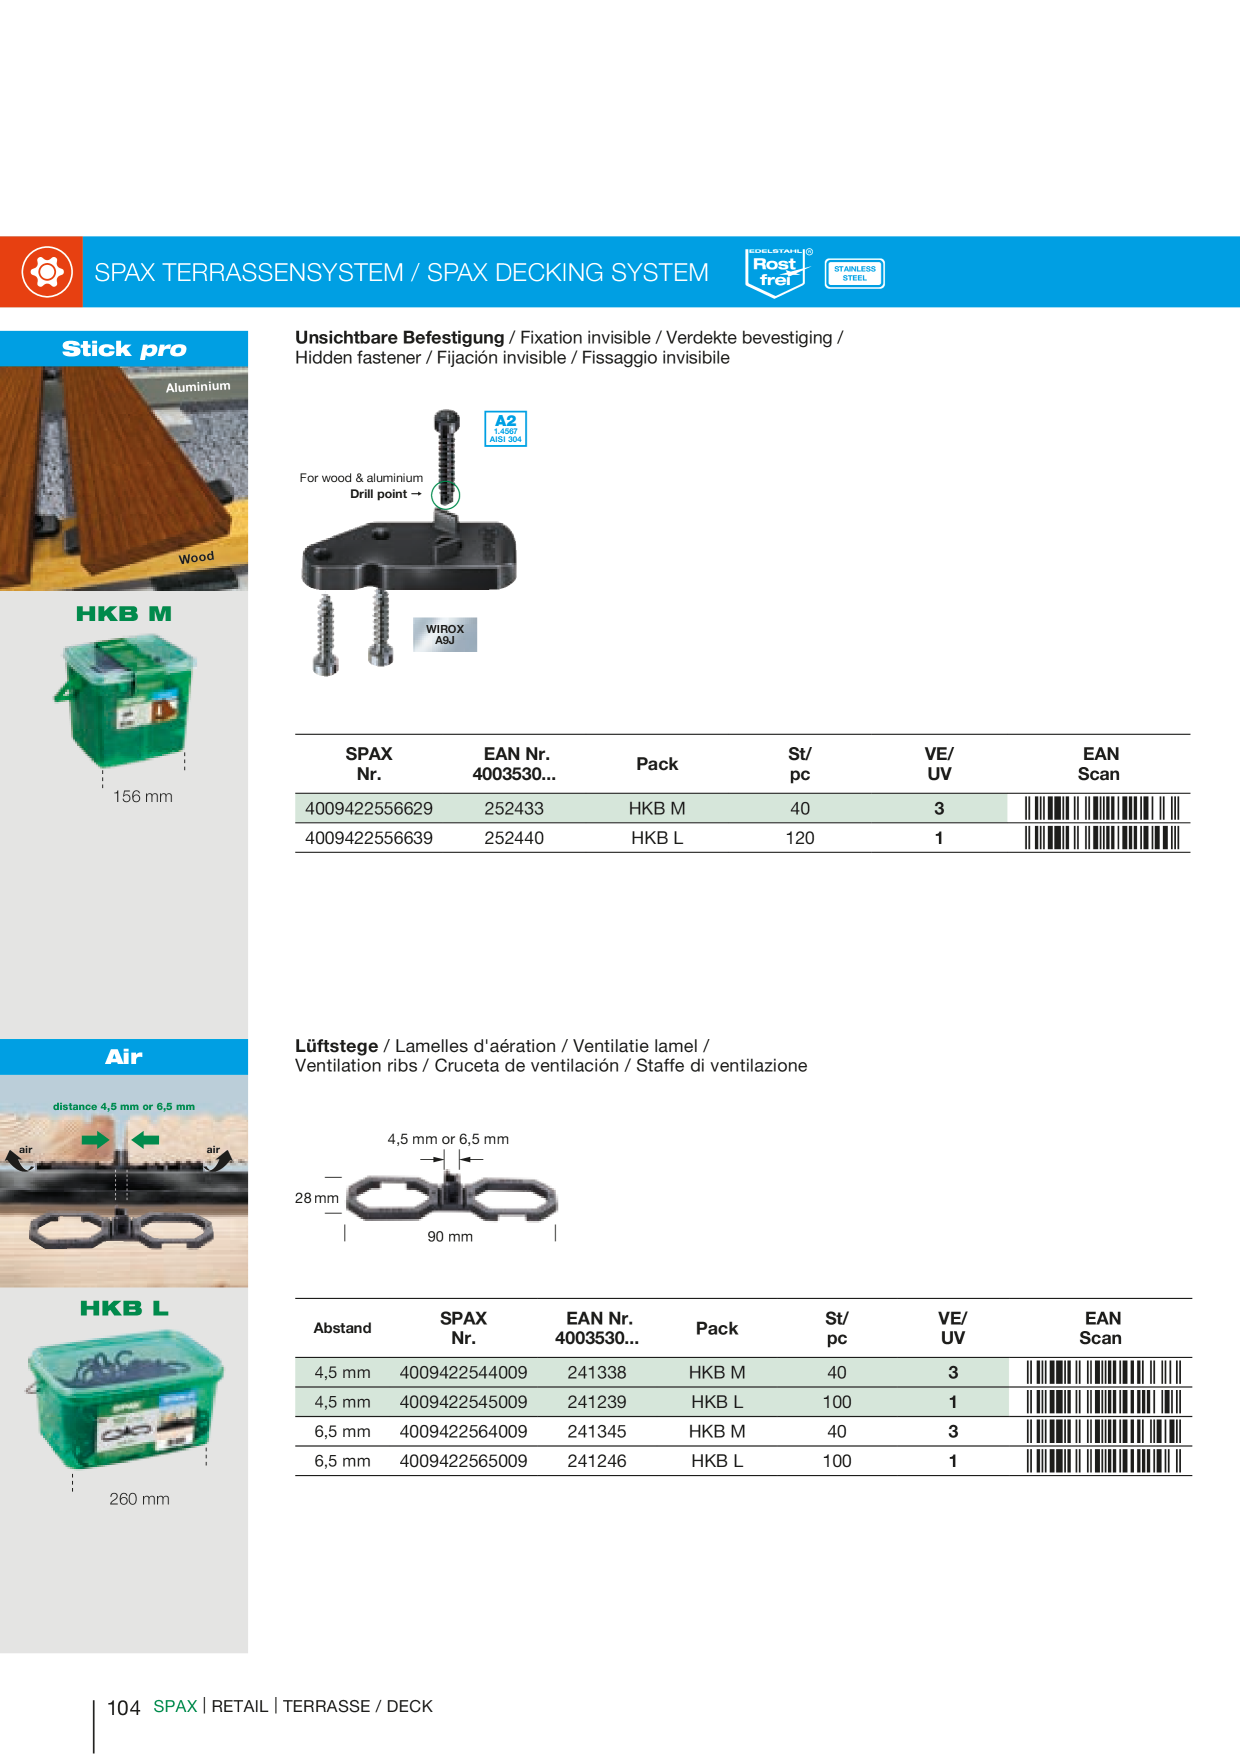The width and height of the screenshot is (1240, 1754).
Task: Click the EAN cell '252433'
Action: click(x=514, y=808)
